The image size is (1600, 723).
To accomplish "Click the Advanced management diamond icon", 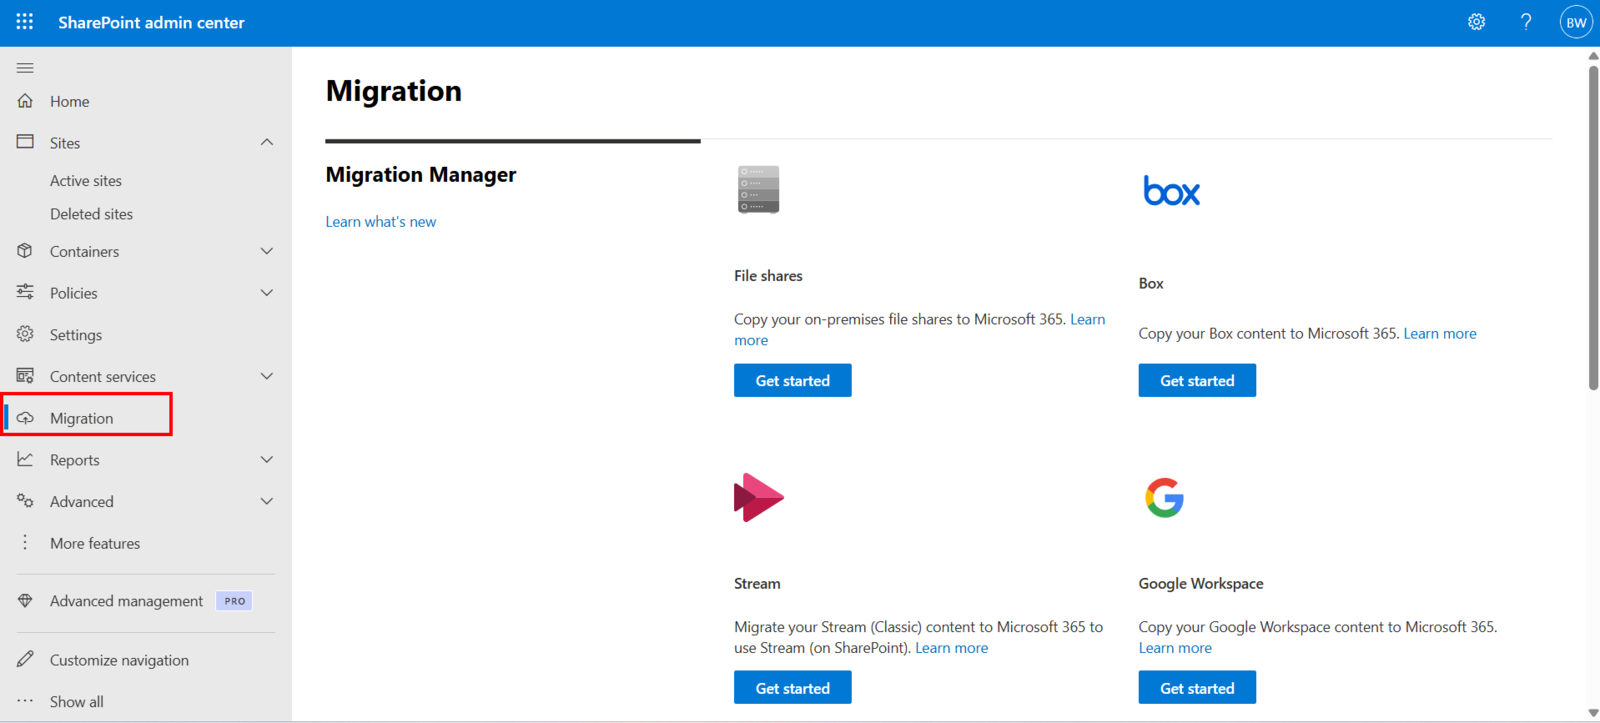I will 25,600.
